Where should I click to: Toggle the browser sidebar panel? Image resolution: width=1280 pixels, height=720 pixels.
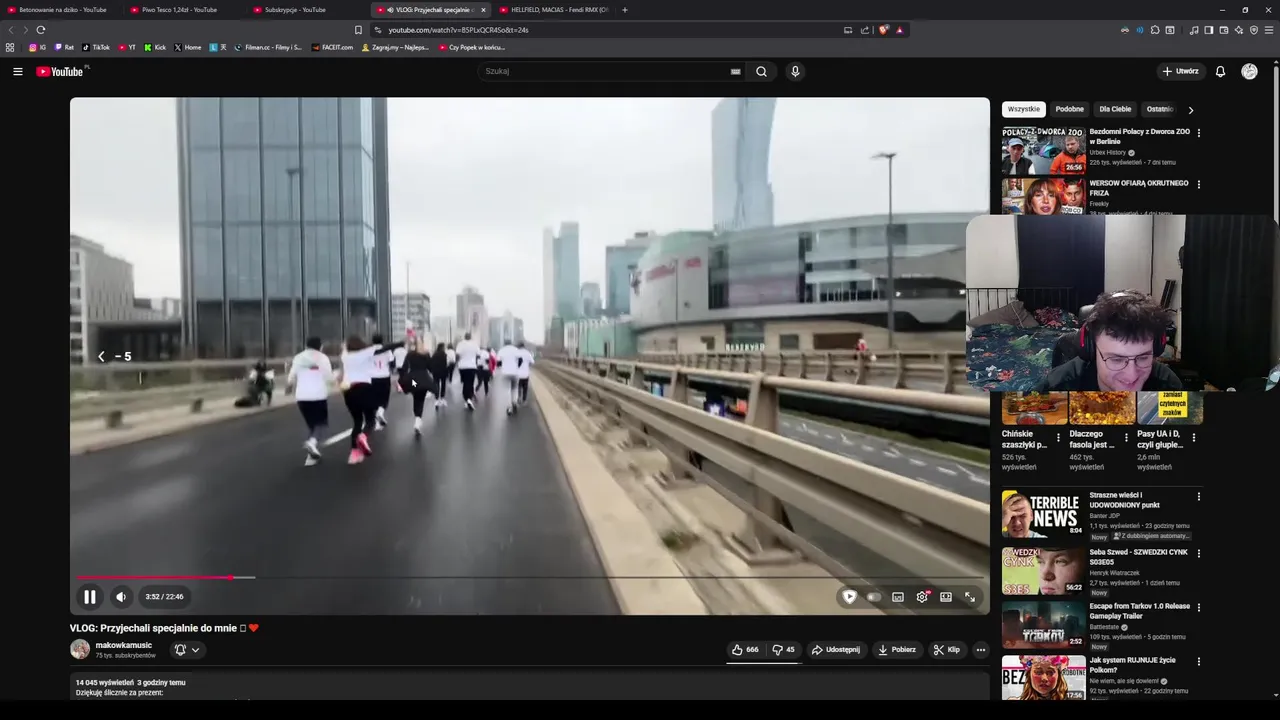pyautogui.click(x=1208, y=30)
